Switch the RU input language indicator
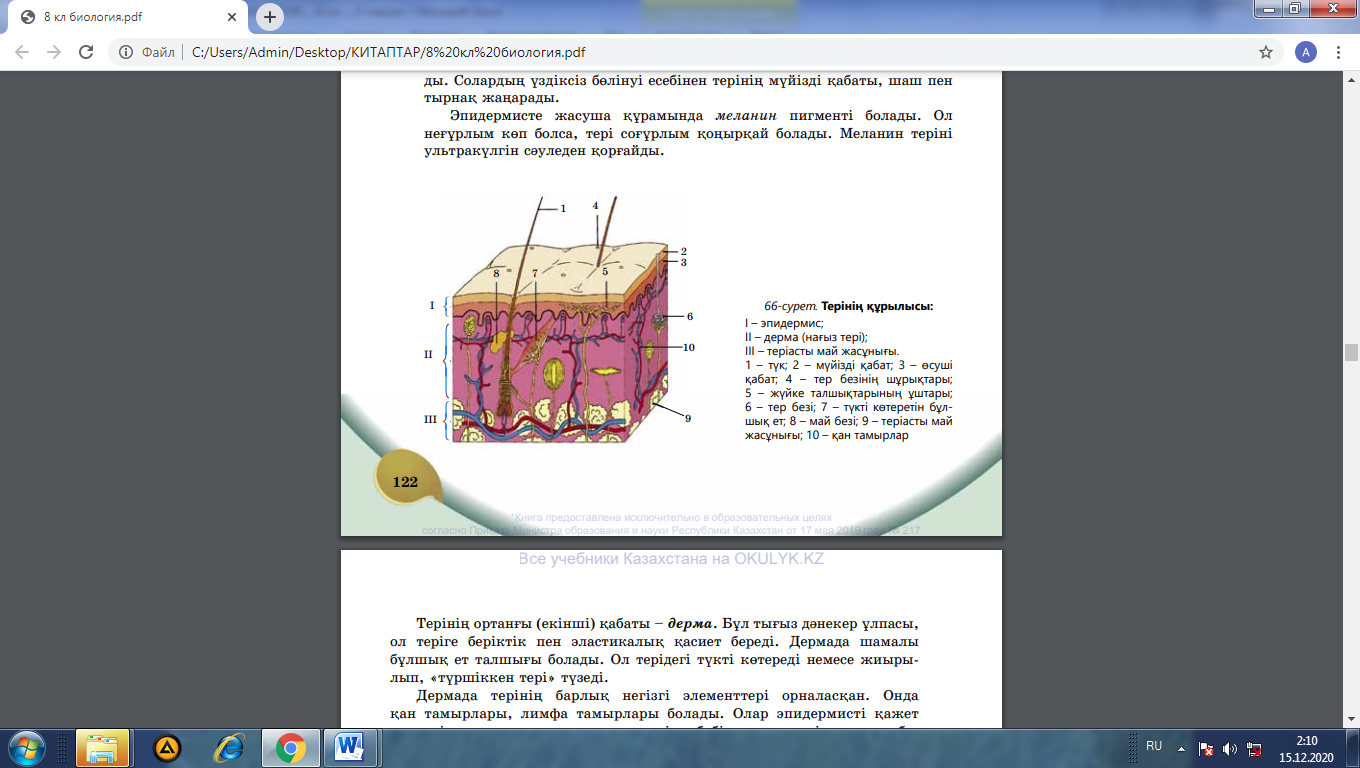Image resolution: width=1360 pixels, height=768 pixels. click(1154, 746)
